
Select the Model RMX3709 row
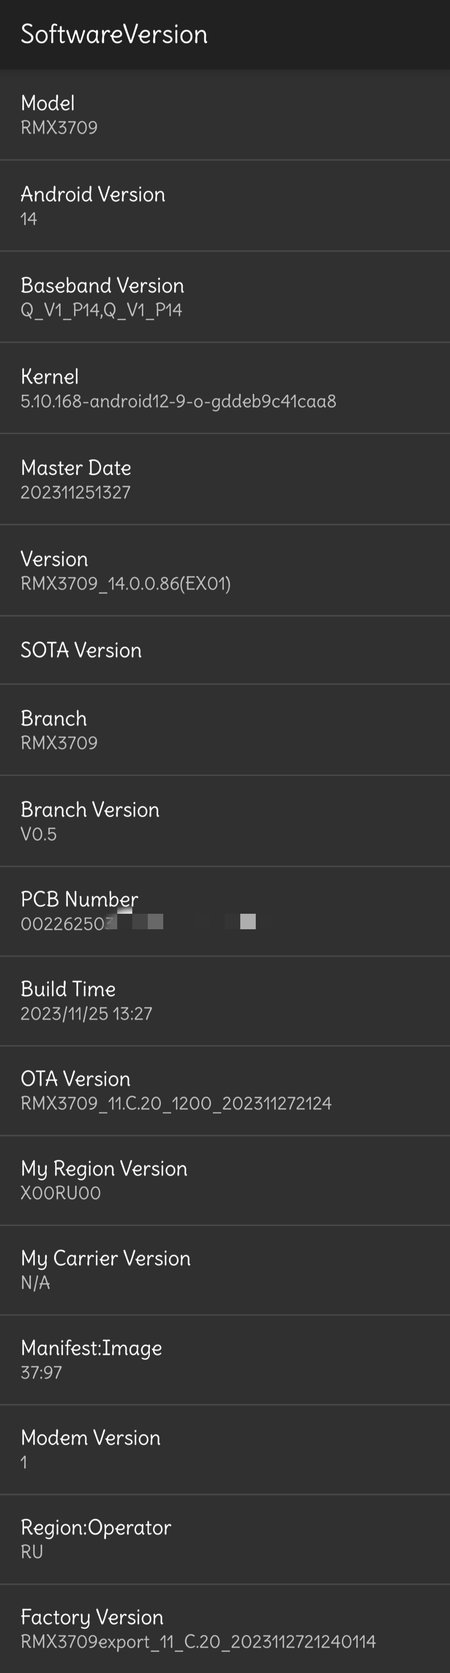tap(225, 114)
